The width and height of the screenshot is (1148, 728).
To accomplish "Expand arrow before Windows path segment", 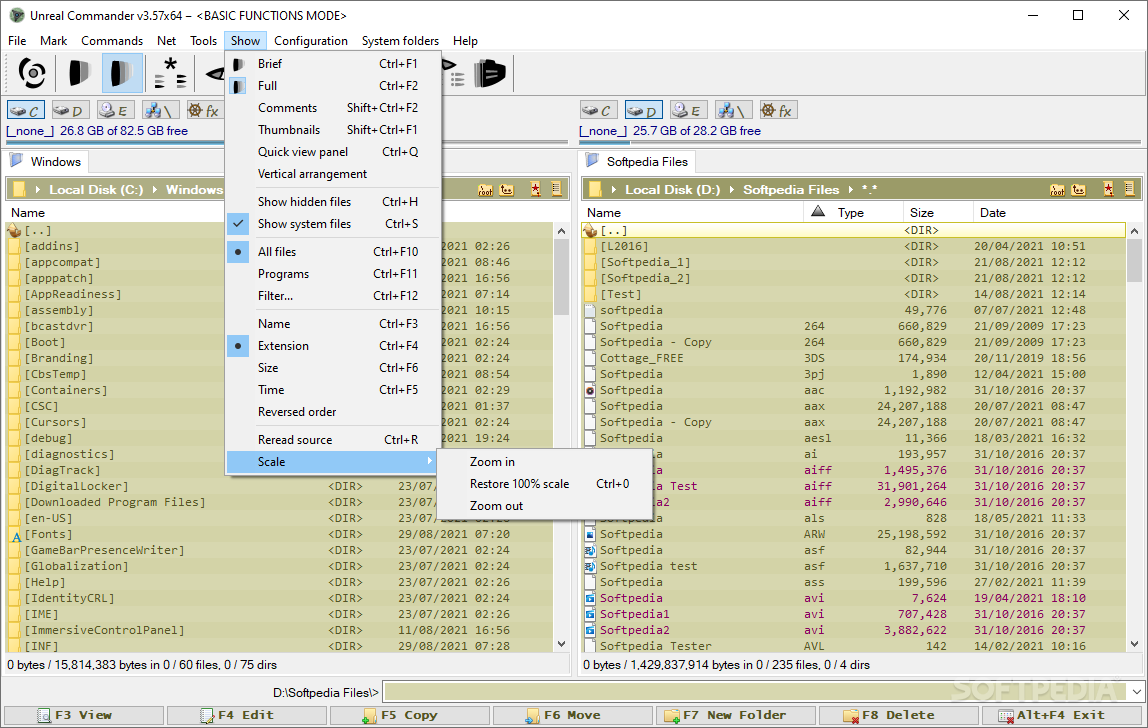I will [x=154, y=190].
